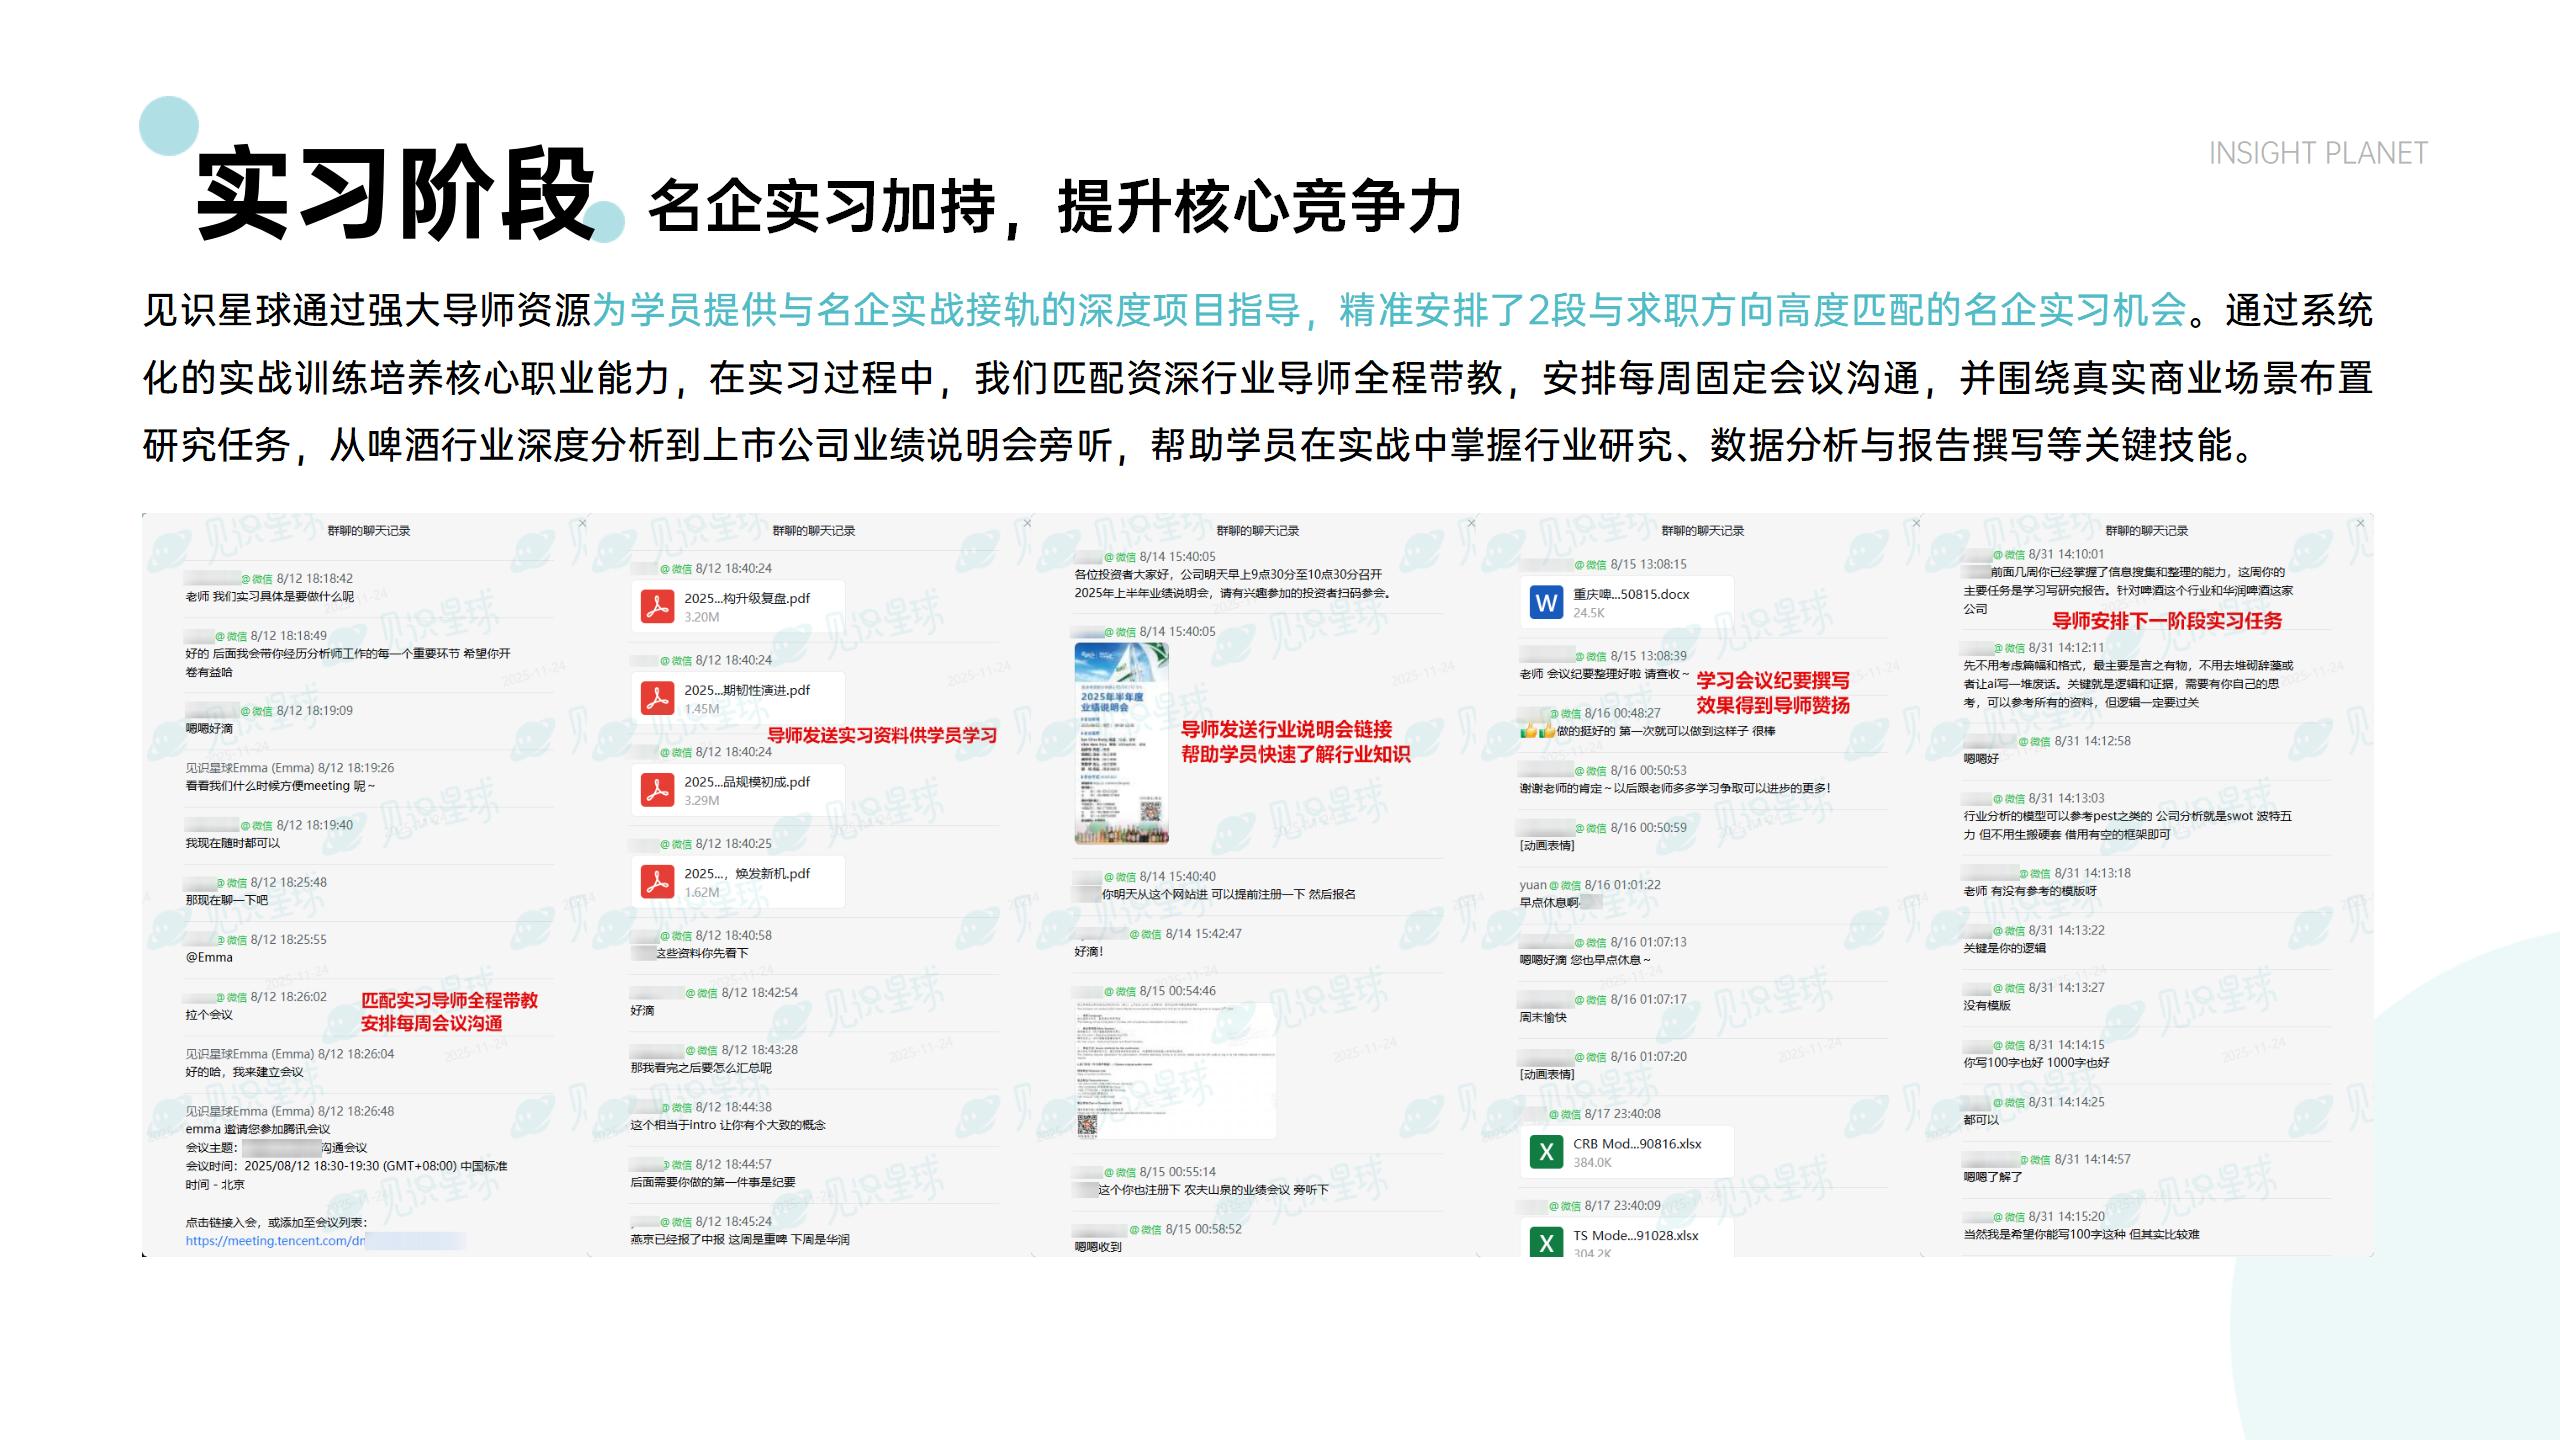Close the second chat record panel with PDFs
The image size is (2560, 1440).
1027,523
